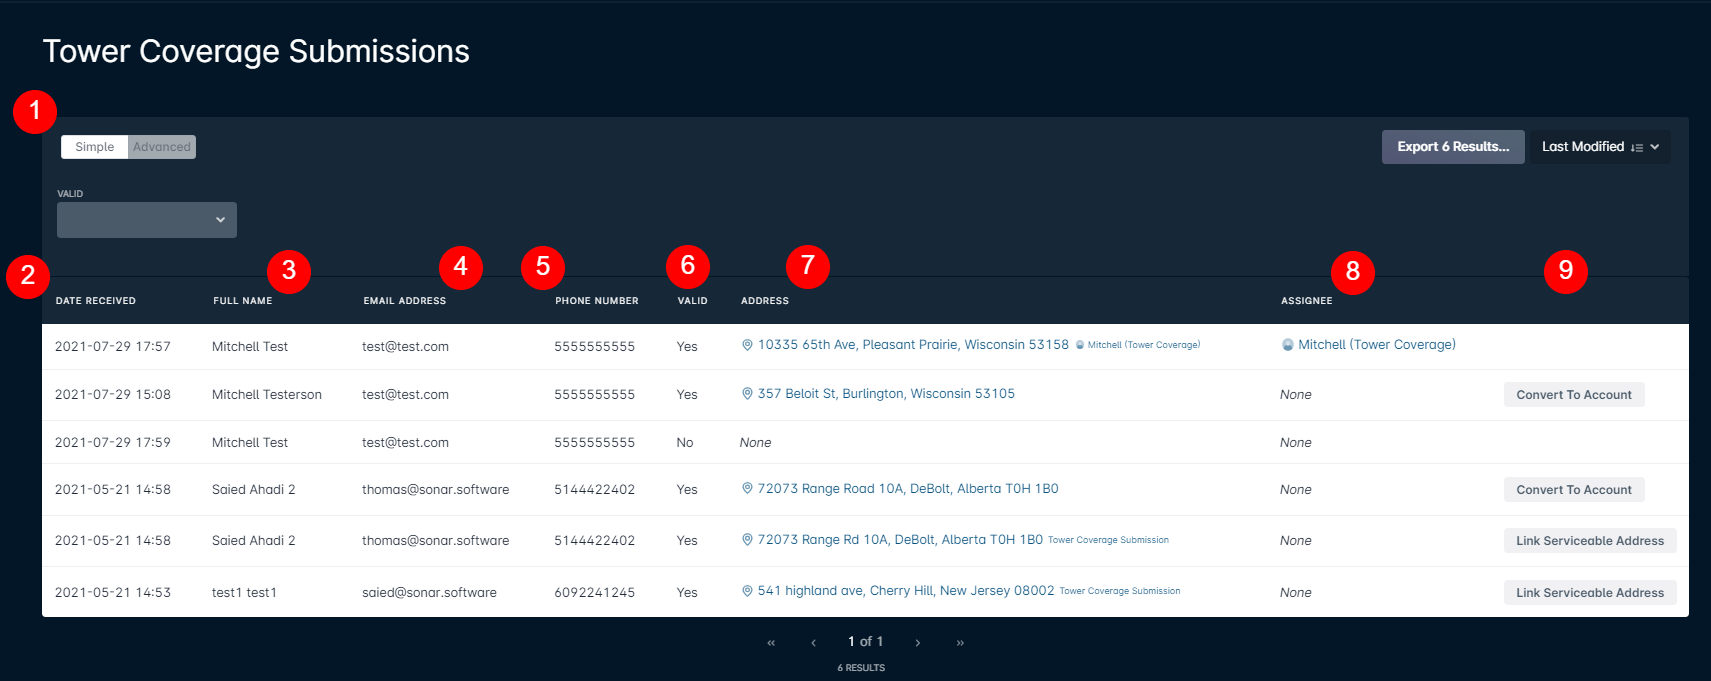1711x681 pixels.
Task: Click the Assignee column header
Action: click(x=1307, y=301)
